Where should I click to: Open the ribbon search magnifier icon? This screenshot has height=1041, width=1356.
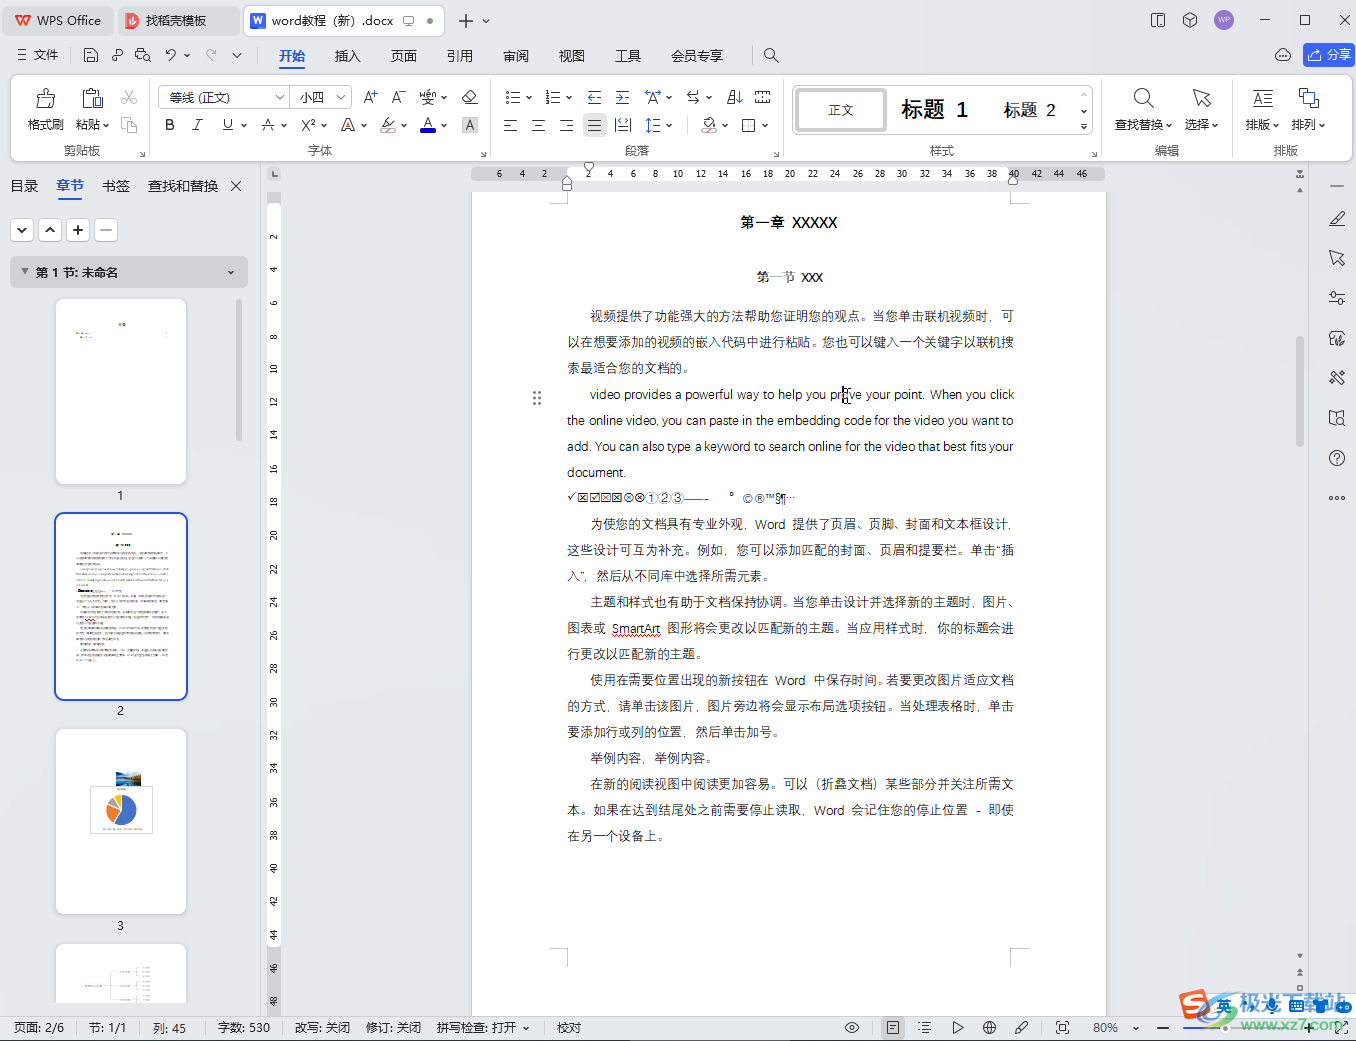click(771, 55)
